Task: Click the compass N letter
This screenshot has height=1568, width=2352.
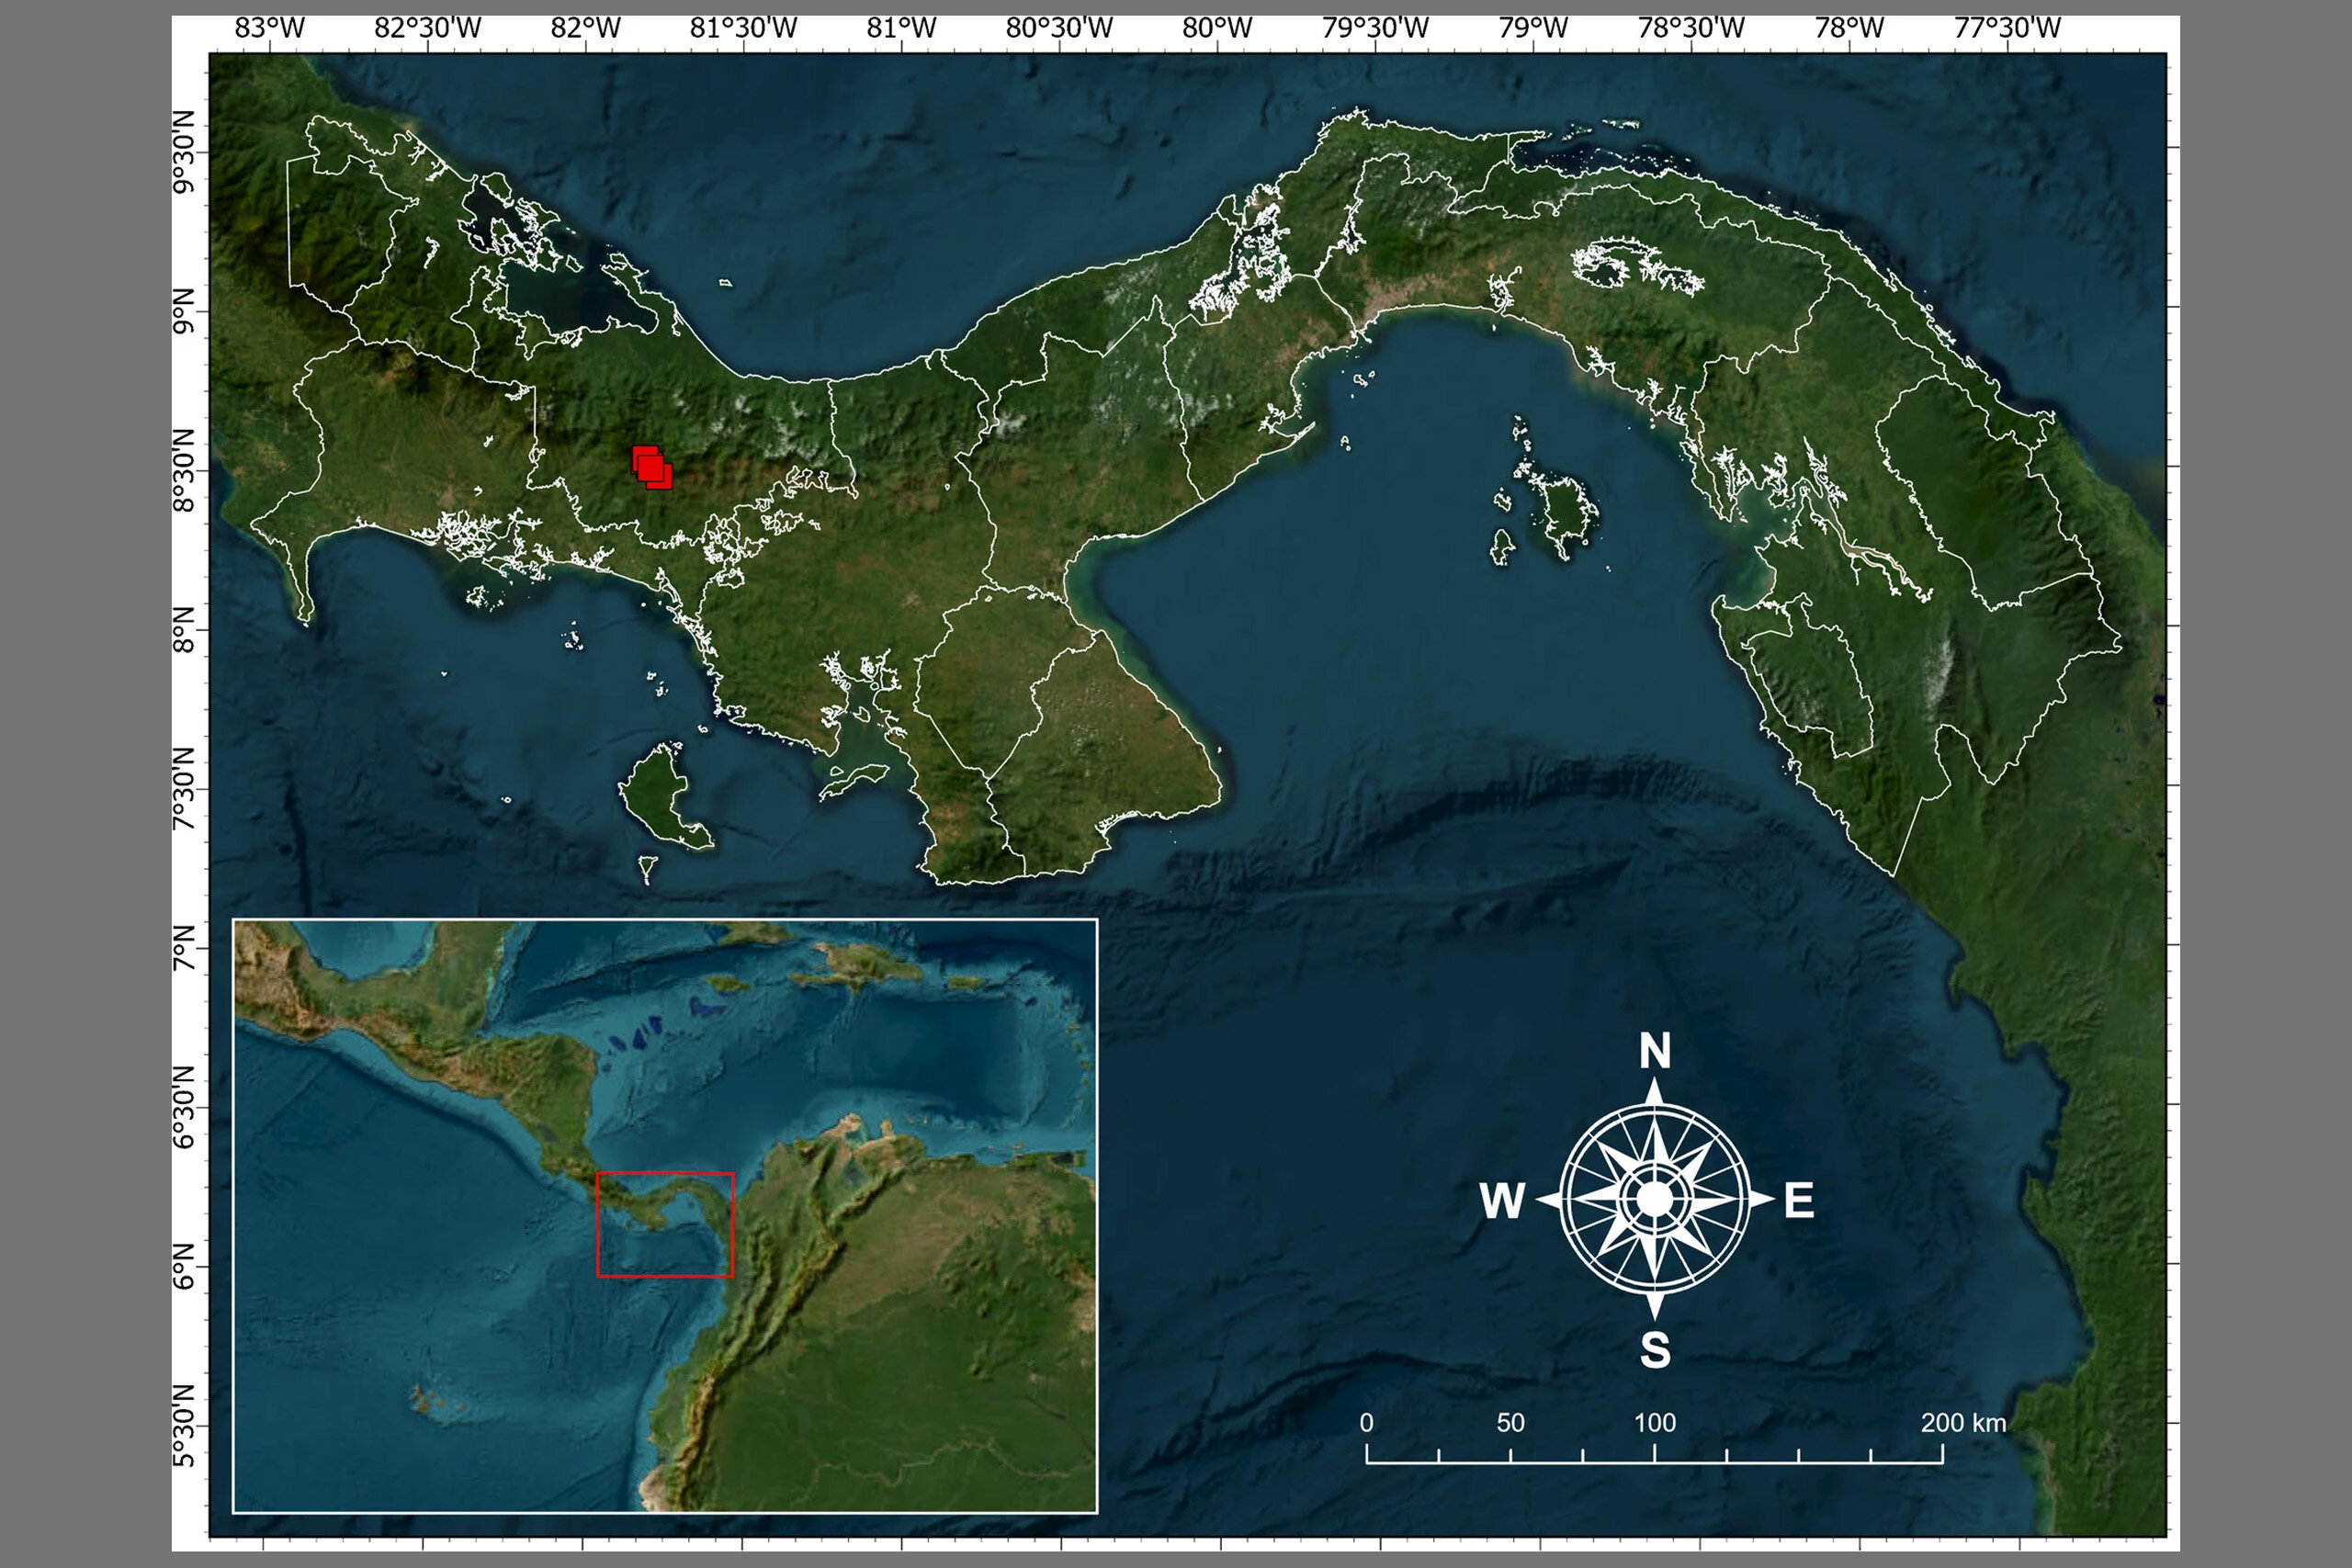Action: [1655, 1051]
